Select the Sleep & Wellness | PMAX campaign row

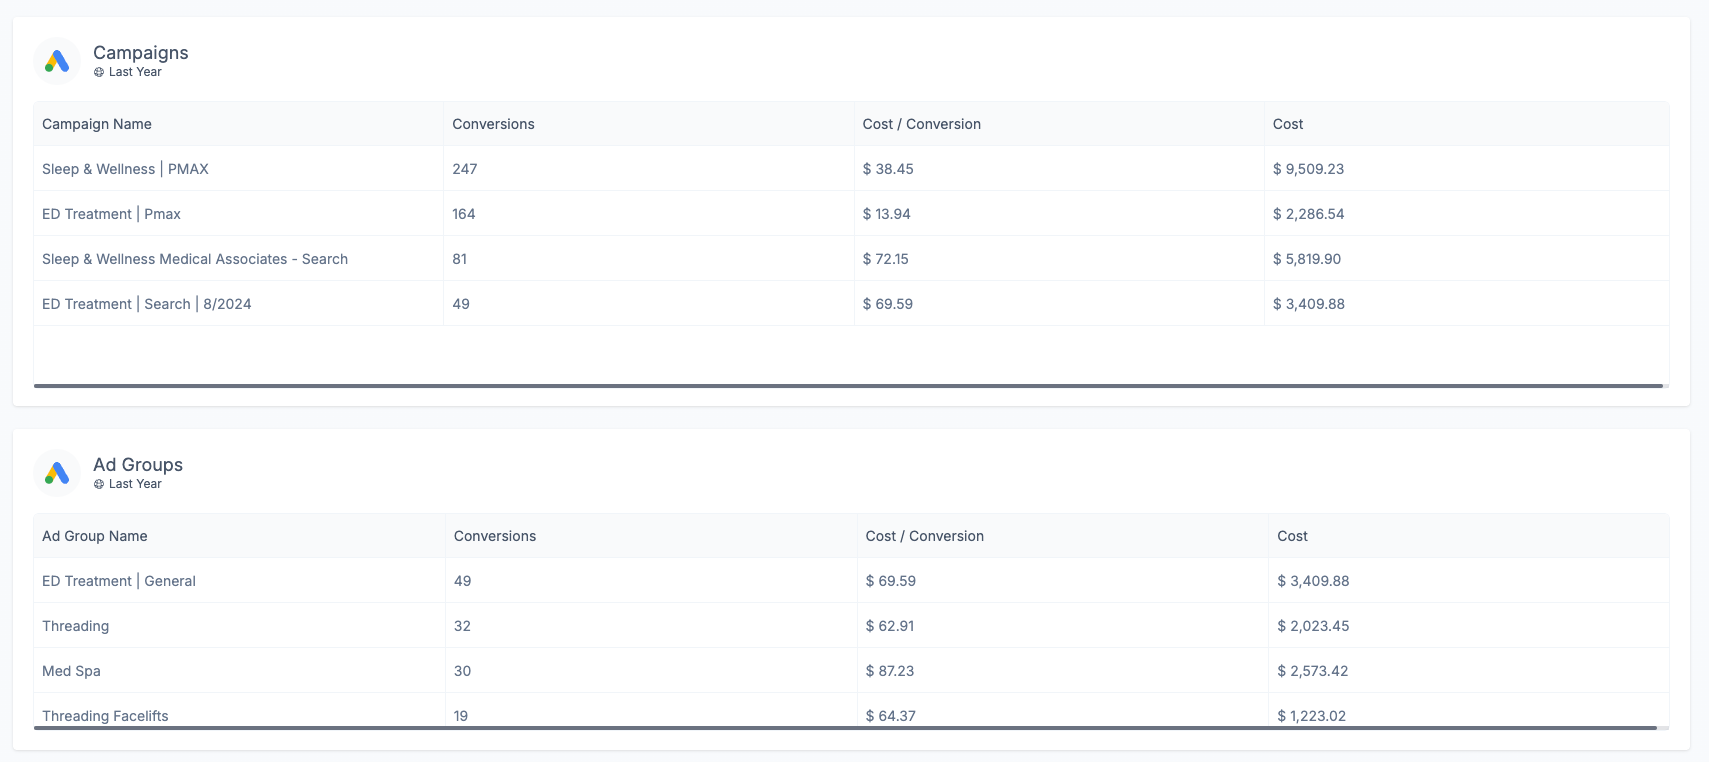[x=851, y=169]
